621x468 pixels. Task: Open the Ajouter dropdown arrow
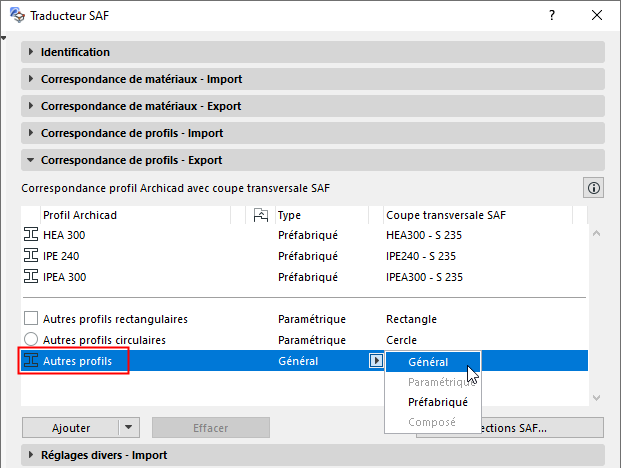click(x=129, y=428)
